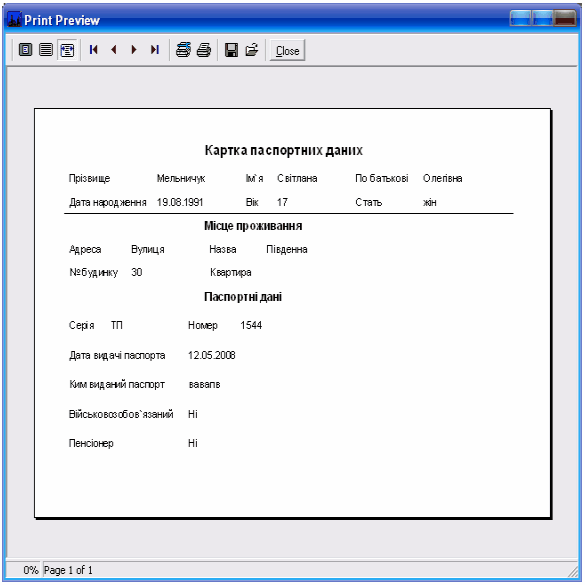585x585 pixels.
Task: Click the 'Картка паспортних даних' report heading
Action: [284, 150]
